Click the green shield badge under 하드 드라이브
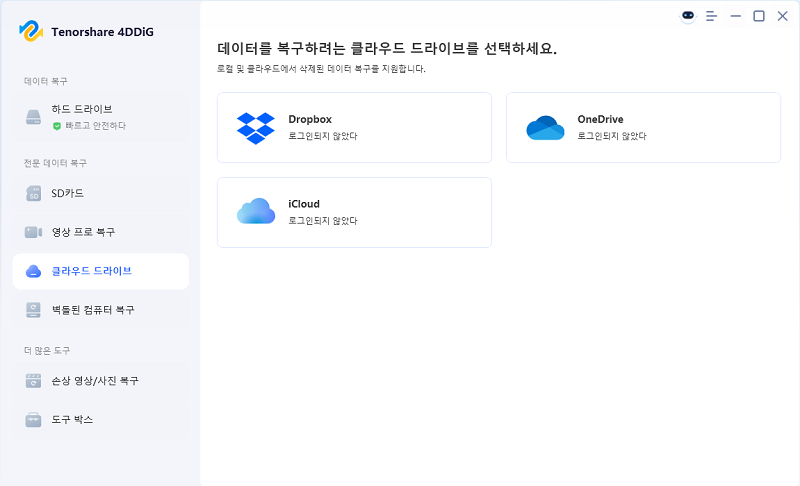The height and width of the screenshot is (486, 800). [57, 126]
